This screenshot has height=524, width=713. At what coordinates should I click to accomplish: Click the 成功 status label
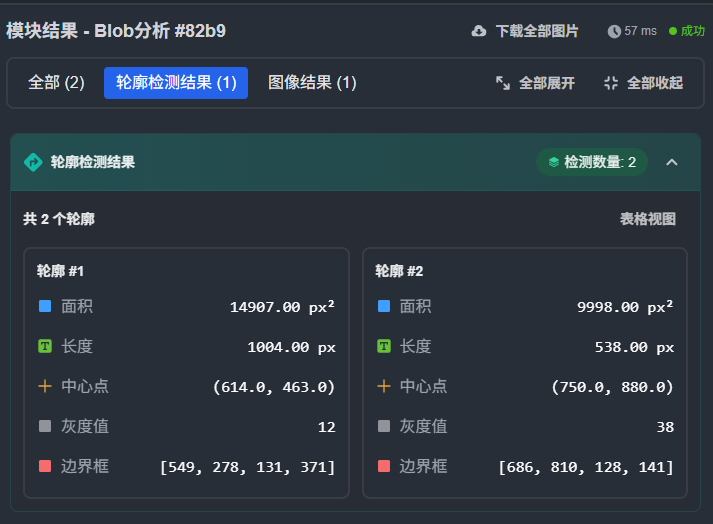click(x=693, y=31)
